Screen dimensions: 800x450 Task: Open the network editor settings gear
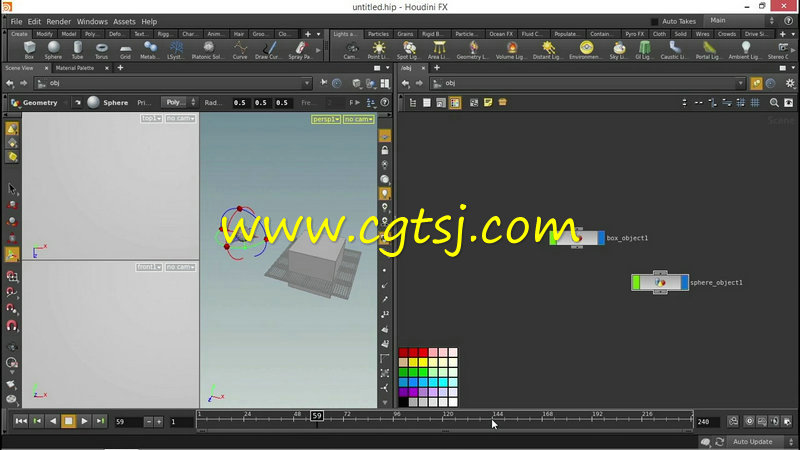[x=790, y=83]
